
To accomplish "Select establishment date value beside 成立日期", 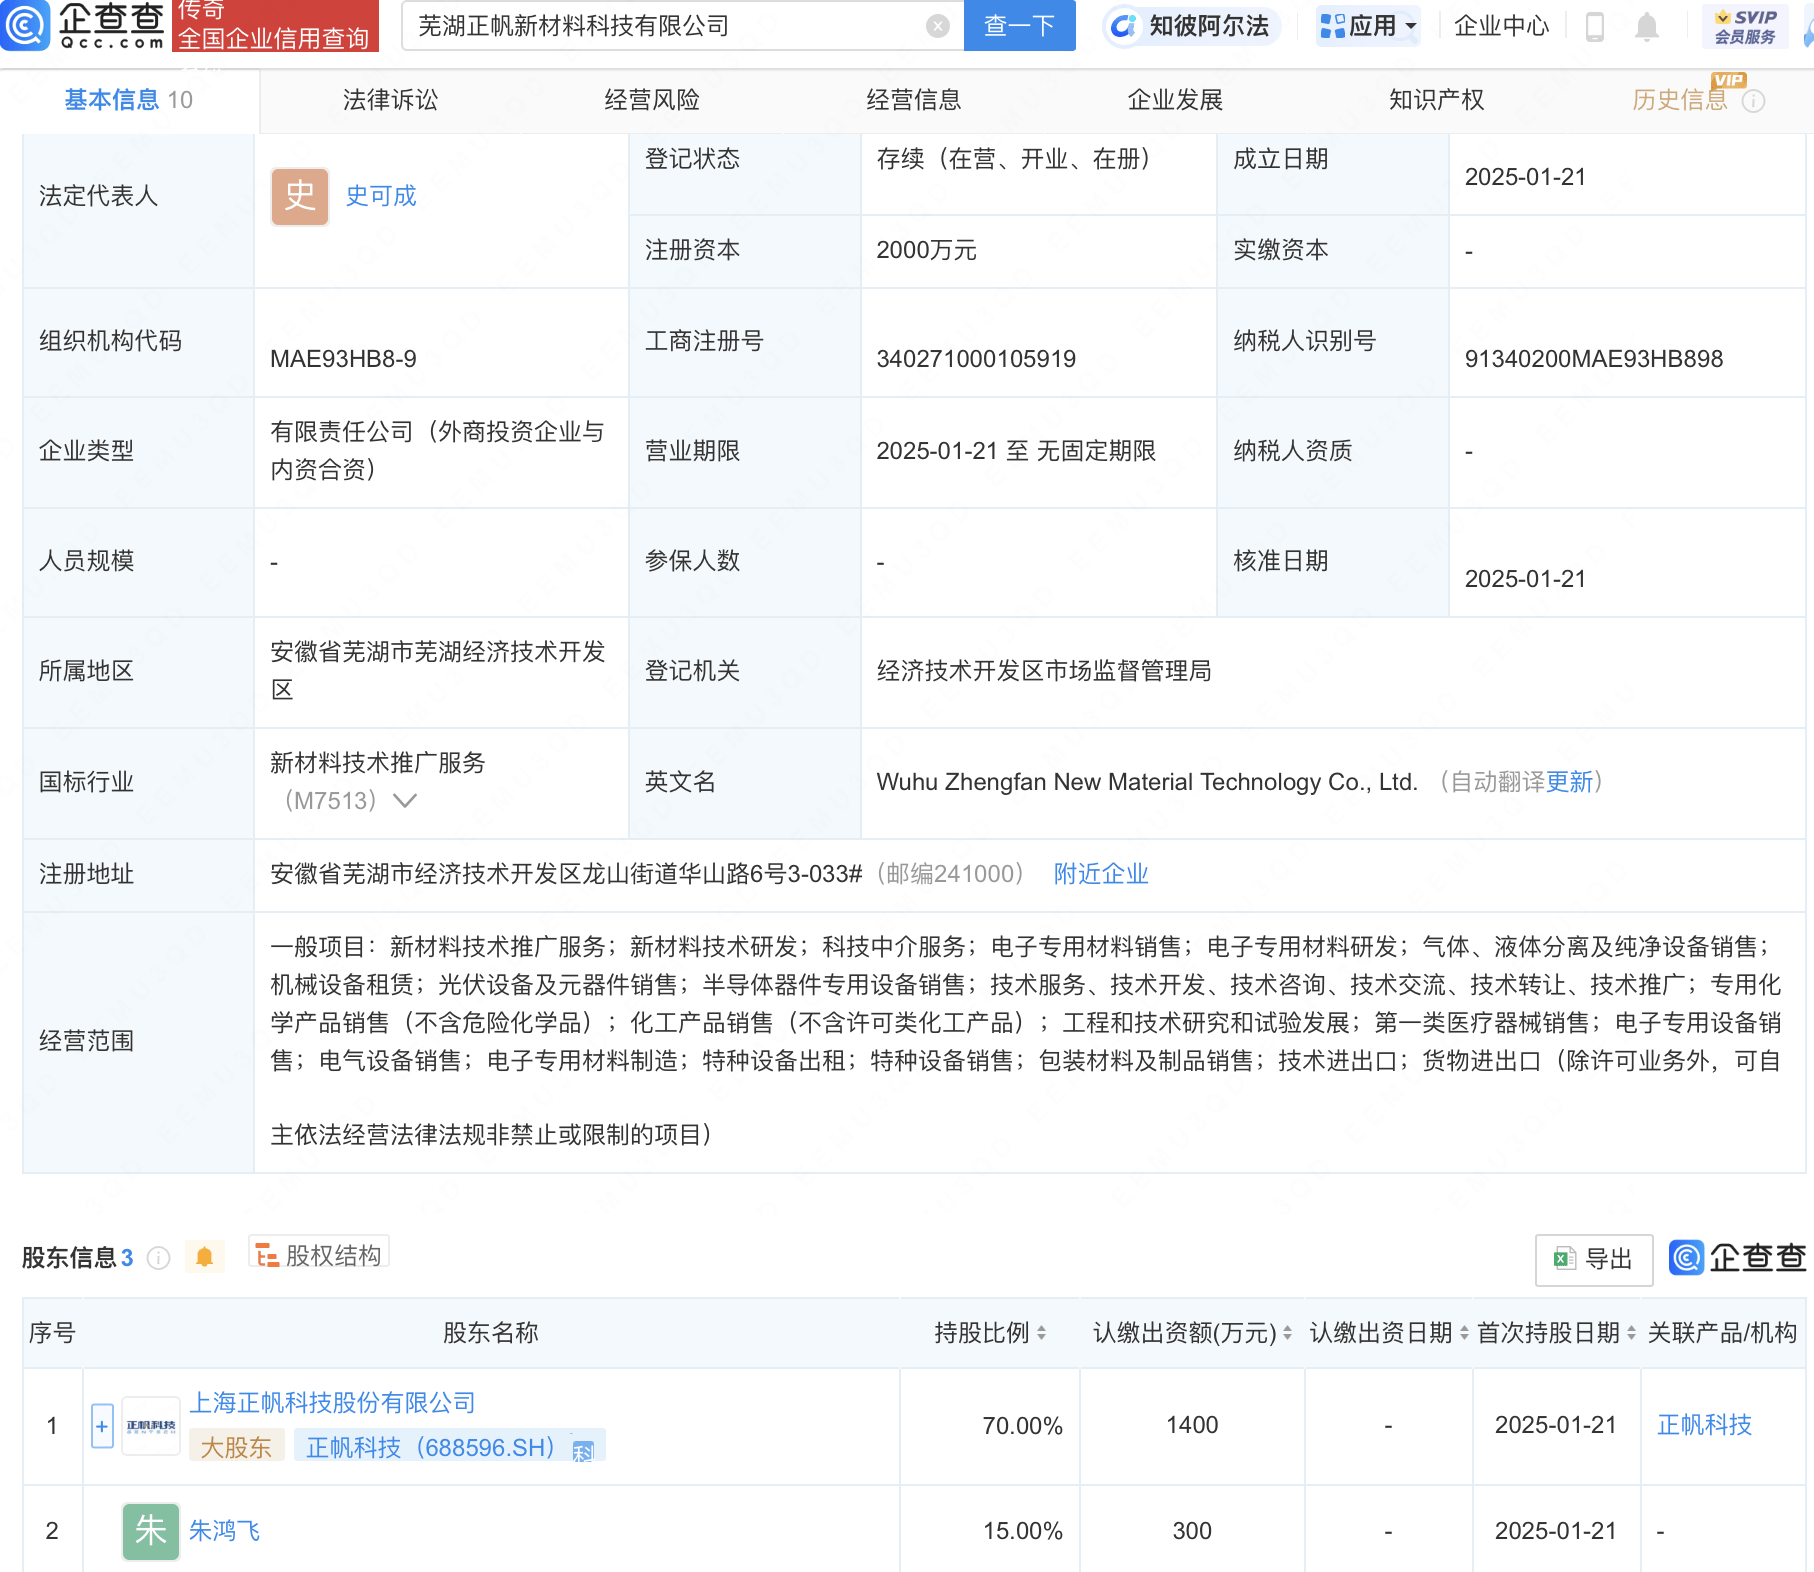I will pyautogui.click(x=1525, y=177).
